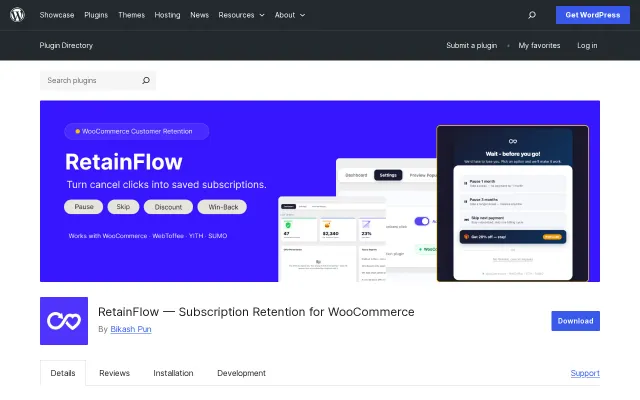The width and height of the screenshot is (640, 400).
Task: Click the RetainFlow infinity-heart plugin icon
Action: point(64,321)
